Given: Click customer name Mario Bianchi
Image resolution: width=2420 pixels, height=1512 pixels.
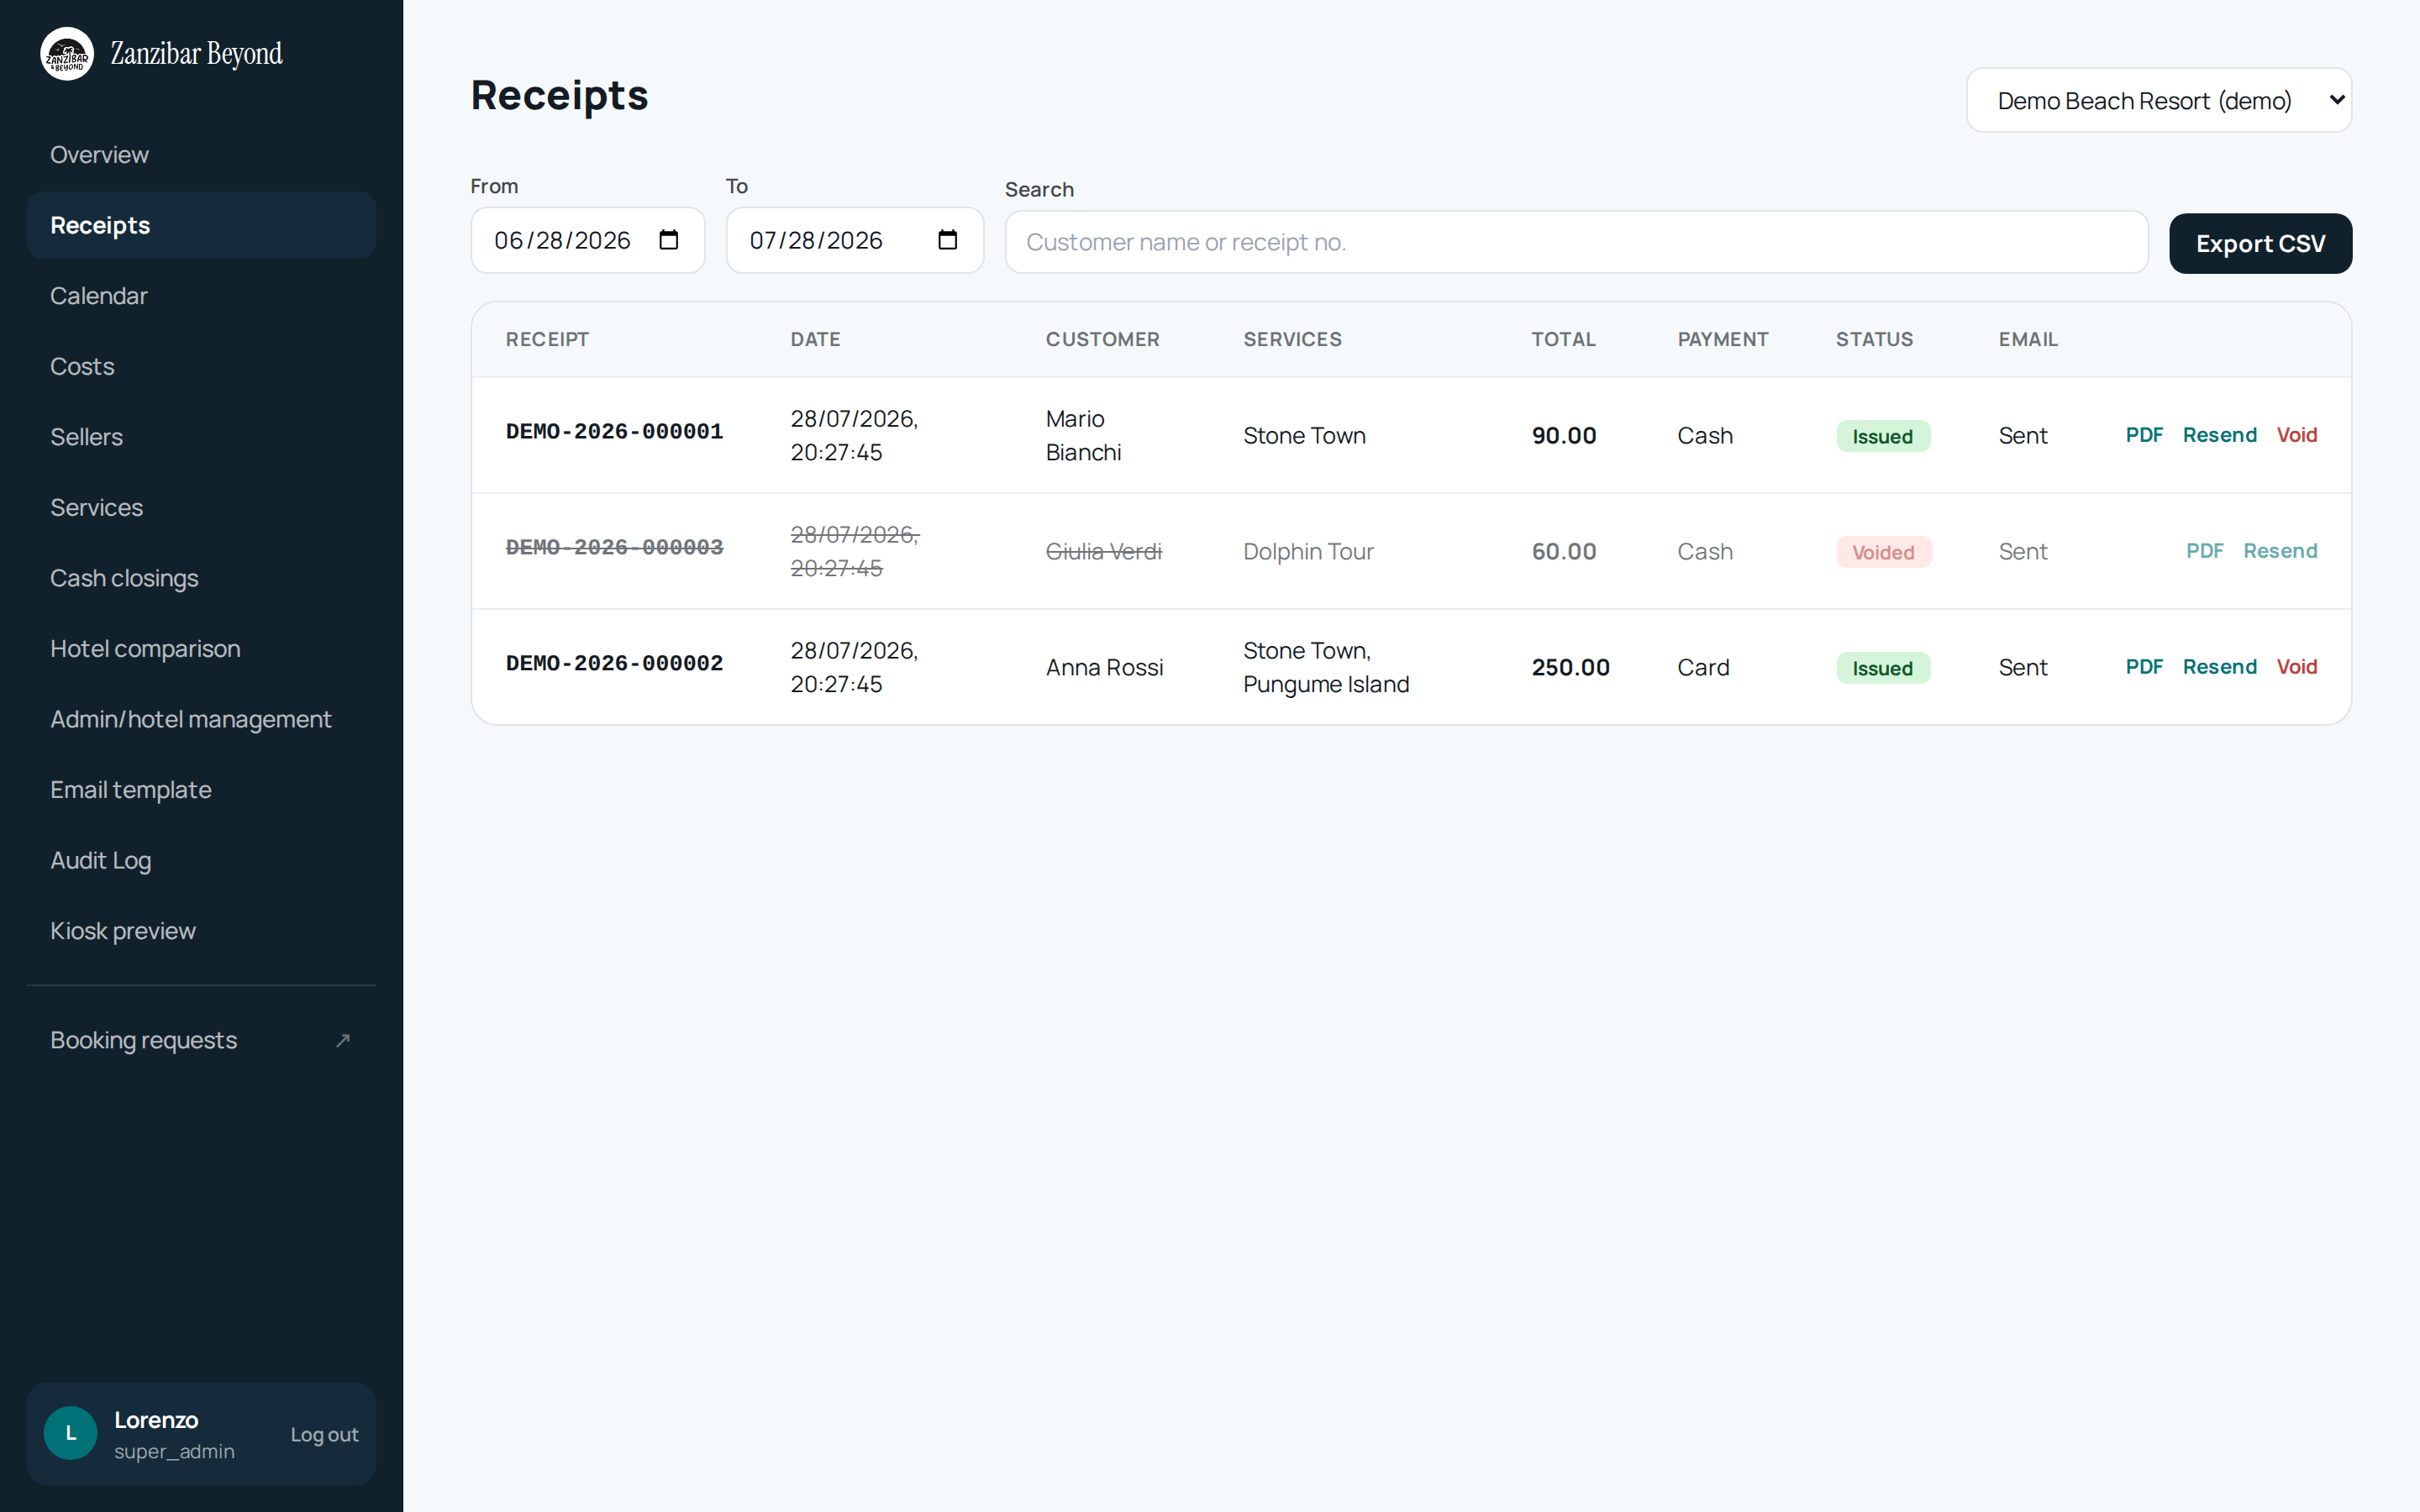Looking at the screenshot, I should (1083, 435).
